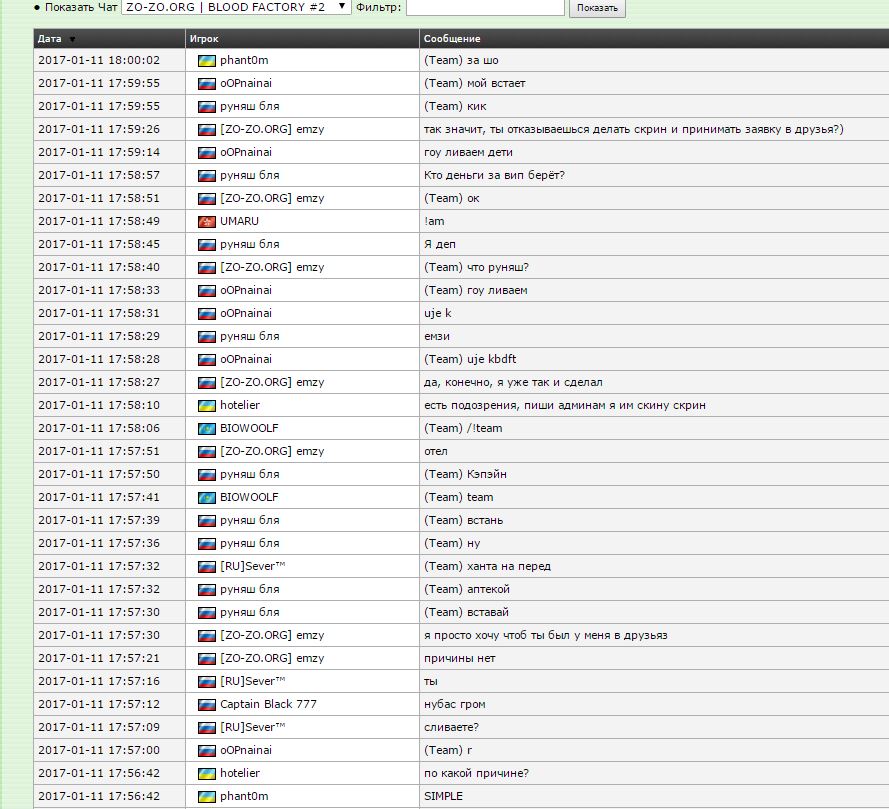Click the message 'Кто деньги за вип берёт?'
Image resolution: width=889 pixels, height=809 pixels.
pyautogui.click(x=482, y=175)
